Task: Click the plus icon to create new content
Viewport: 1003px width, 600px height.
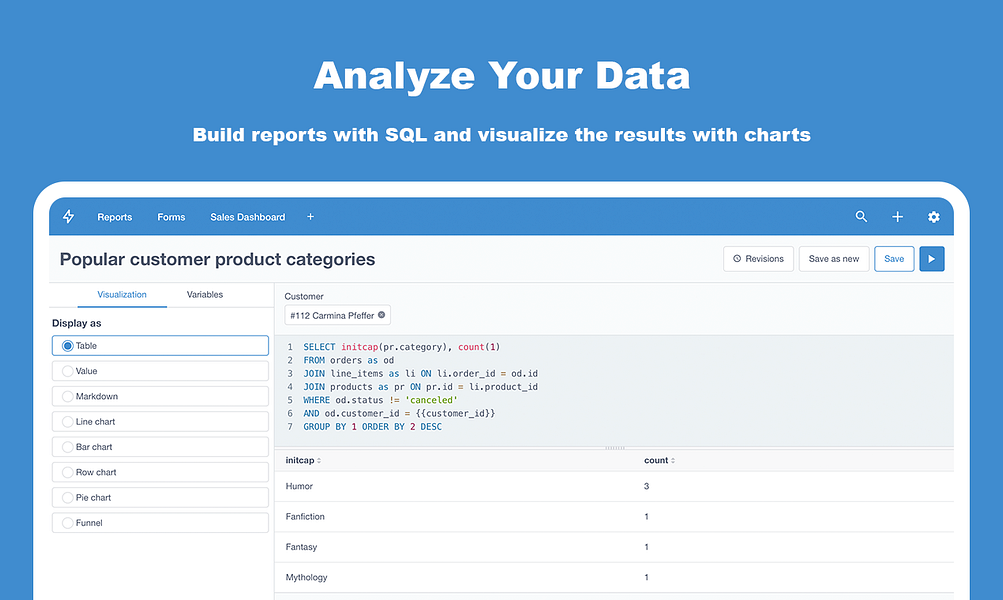Action: tap(897, 216)
